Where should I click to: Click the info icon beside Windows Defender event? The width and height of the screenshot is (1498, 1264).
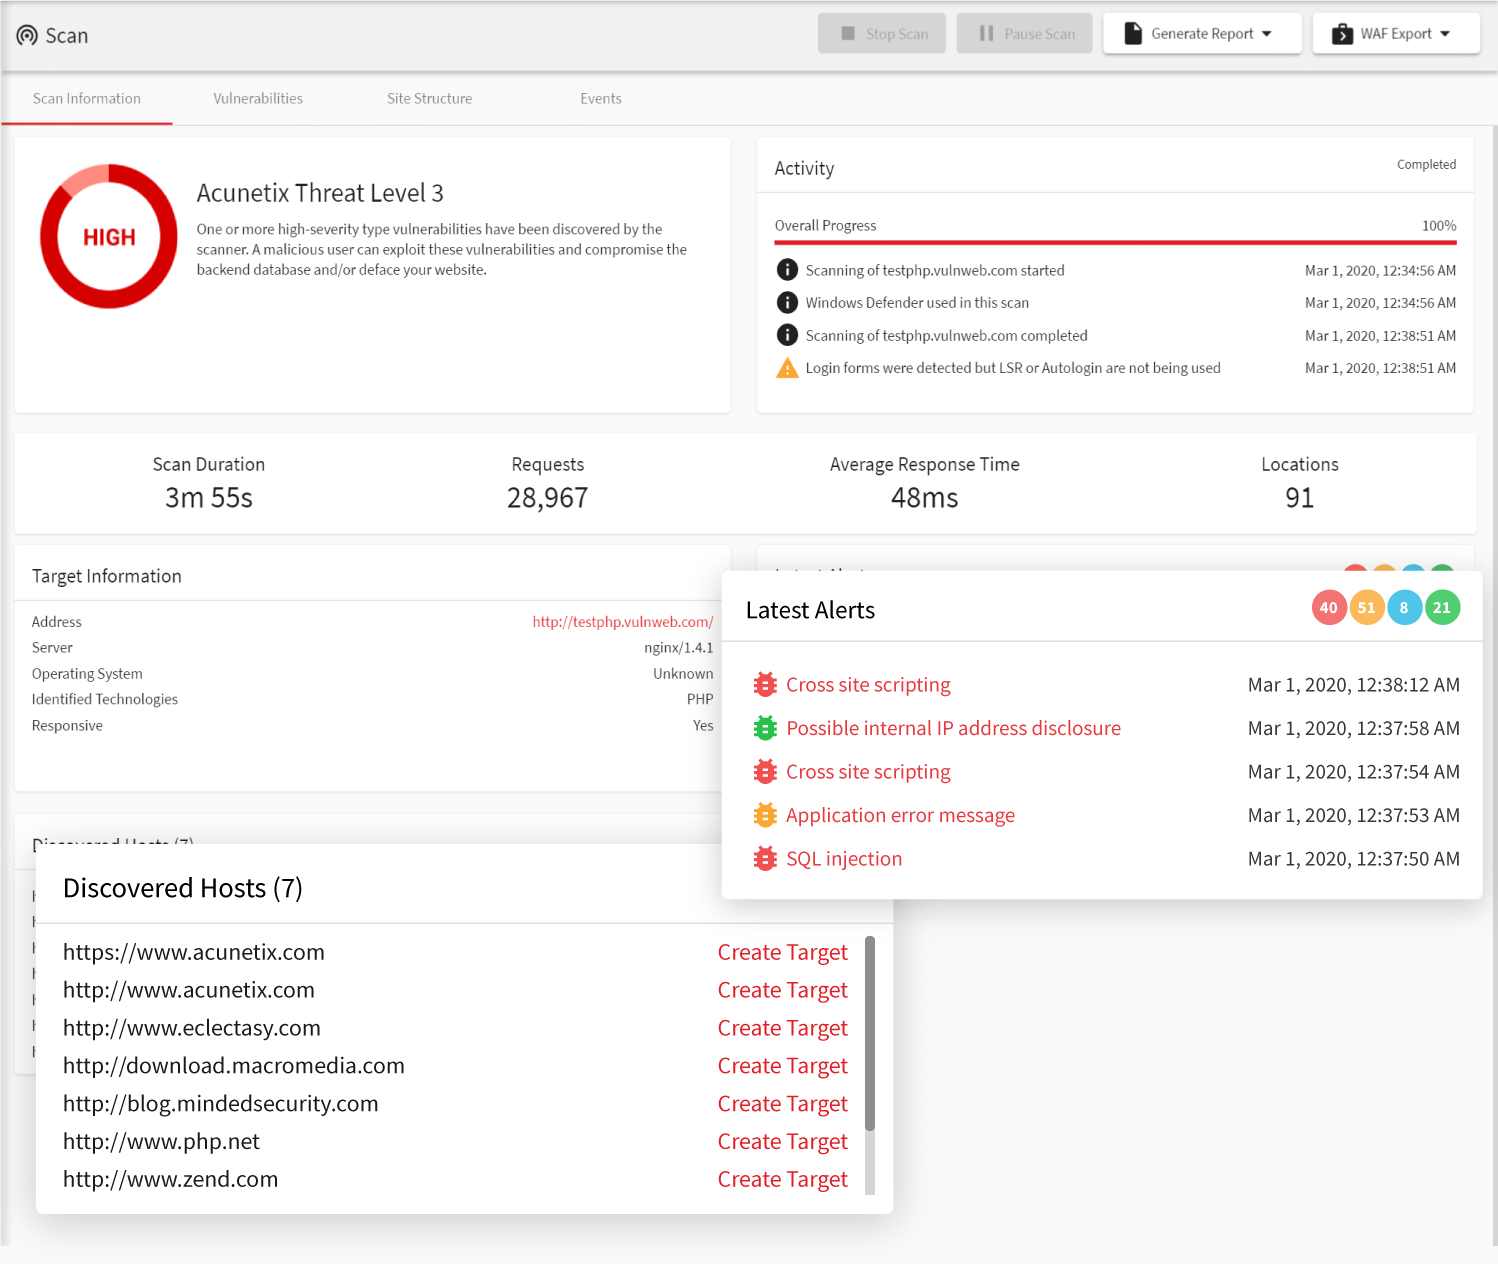coord(787,302)
